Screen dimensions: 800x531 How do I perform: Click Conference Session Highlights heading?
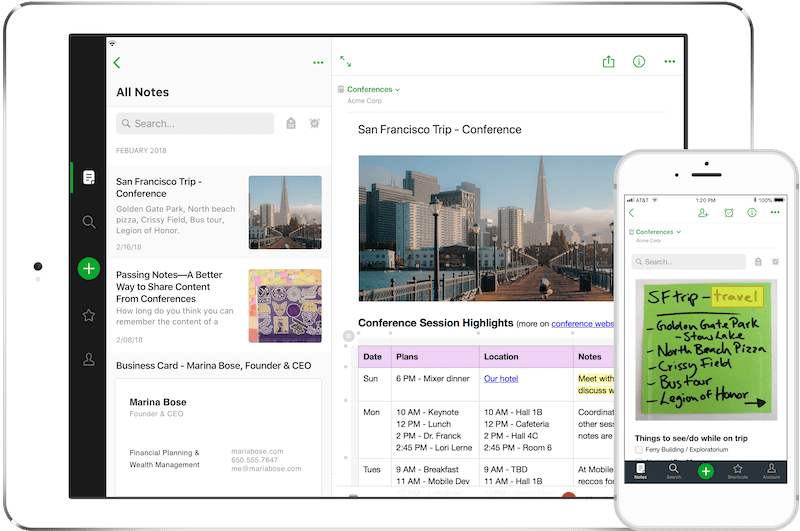(x=436, y=323)
